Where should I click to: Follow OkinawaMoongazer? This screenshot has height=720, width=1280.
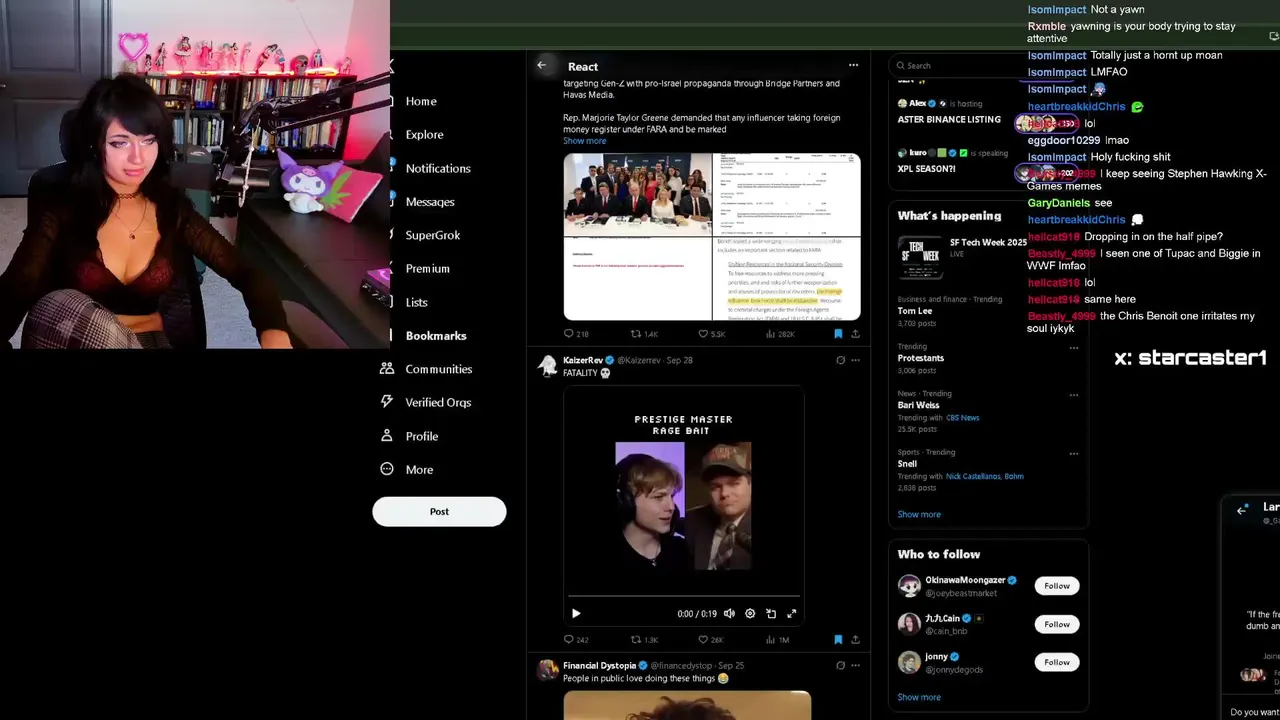[1057, 586]
